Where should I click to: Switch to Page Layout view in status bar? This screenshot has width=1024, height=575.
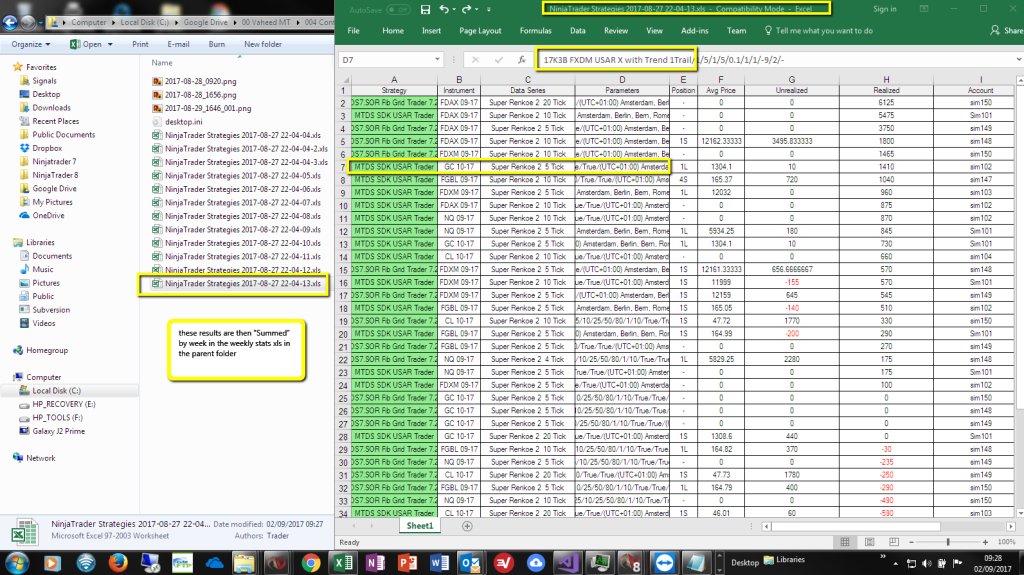[869, 542]
